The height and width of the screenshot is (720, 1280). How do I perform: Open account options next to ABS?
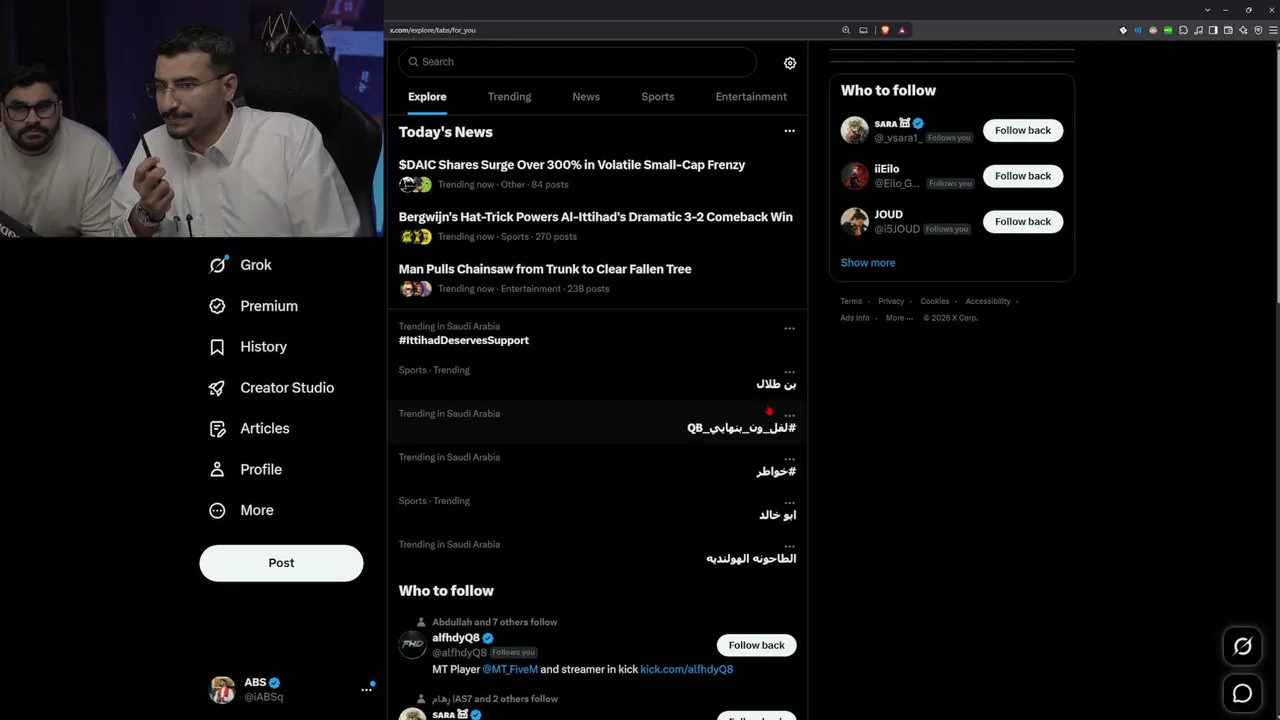point(367,689)
